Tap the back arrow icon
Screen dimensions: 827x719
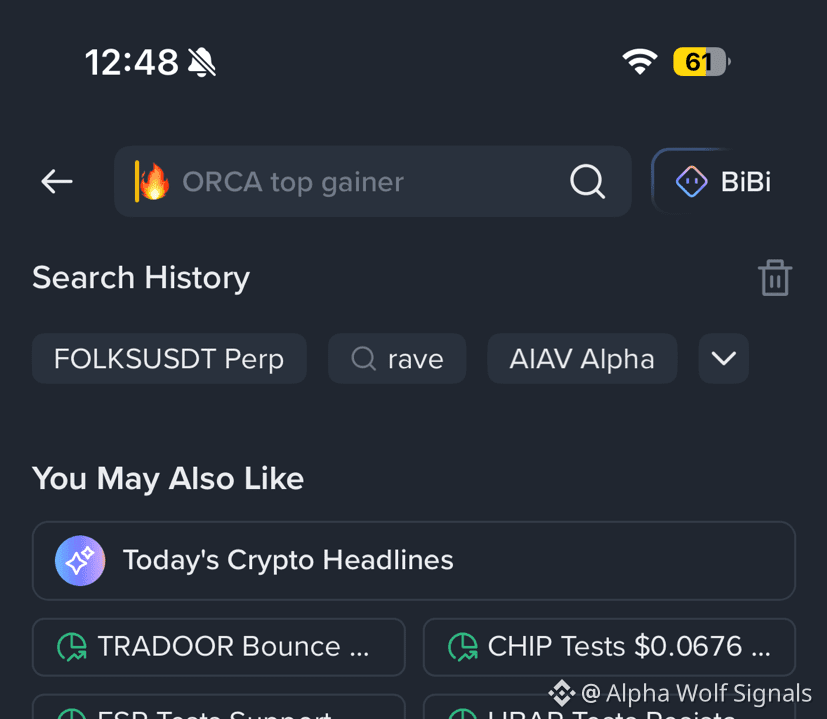(x=57, y=181)
